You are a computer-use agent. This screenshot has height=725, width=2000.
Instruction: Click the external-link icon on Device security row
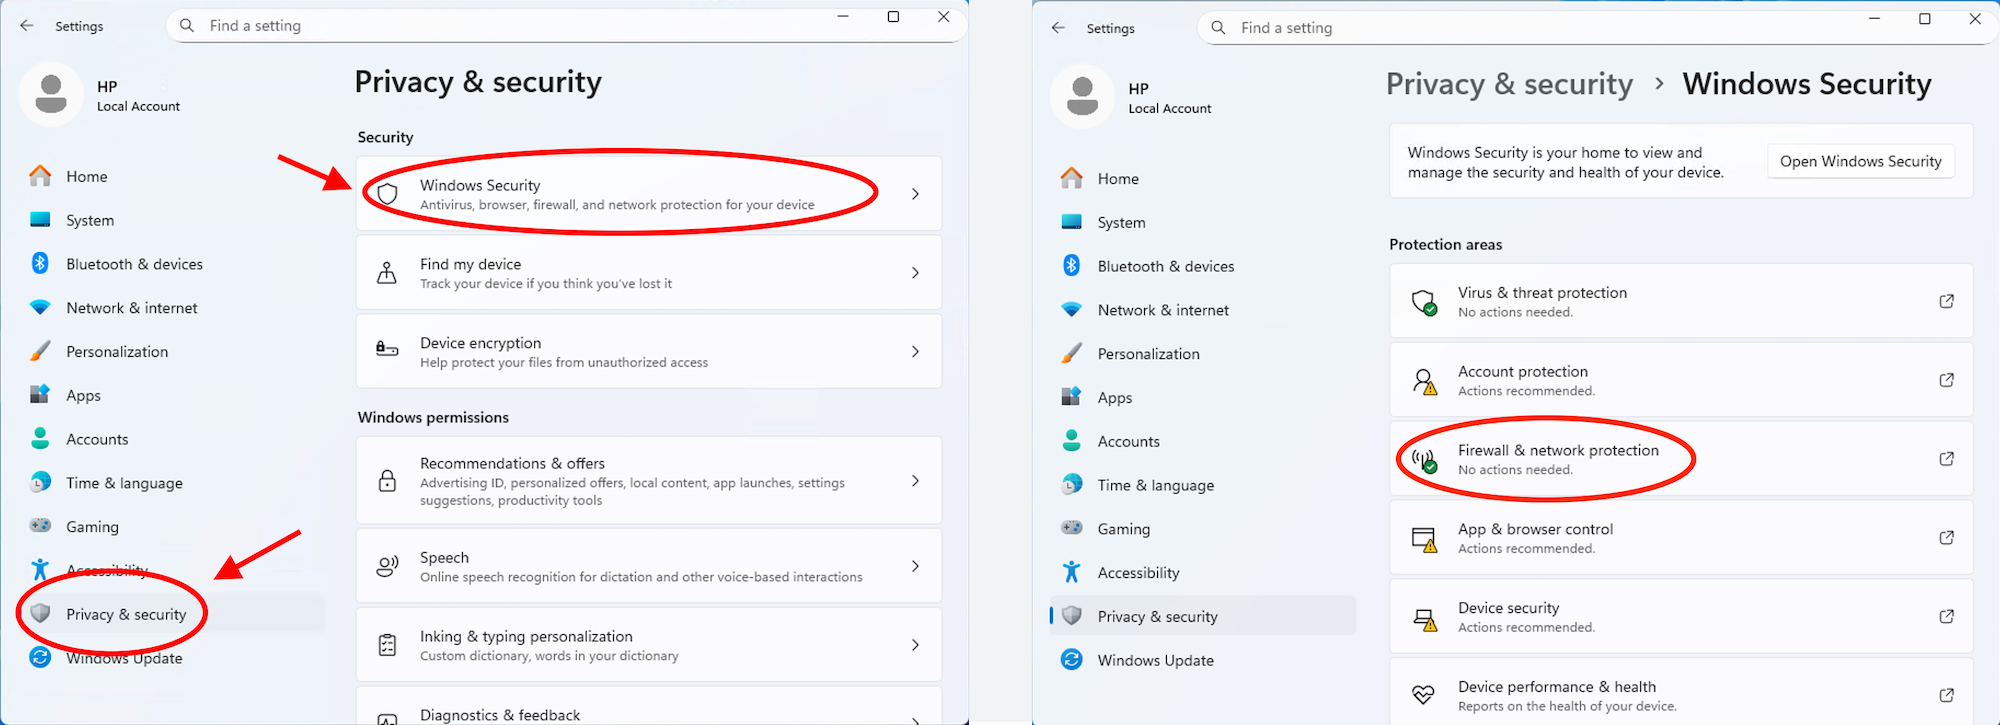pos(1946,617)
